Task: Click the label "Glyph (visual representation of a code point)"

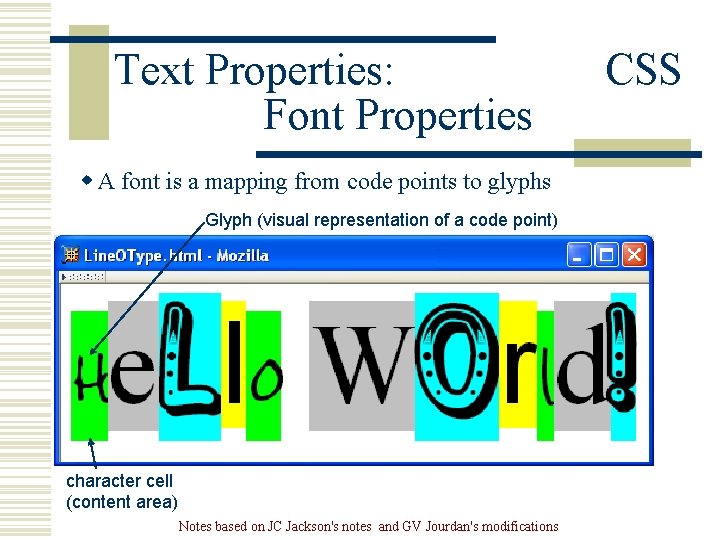Action: coord(381,220)
